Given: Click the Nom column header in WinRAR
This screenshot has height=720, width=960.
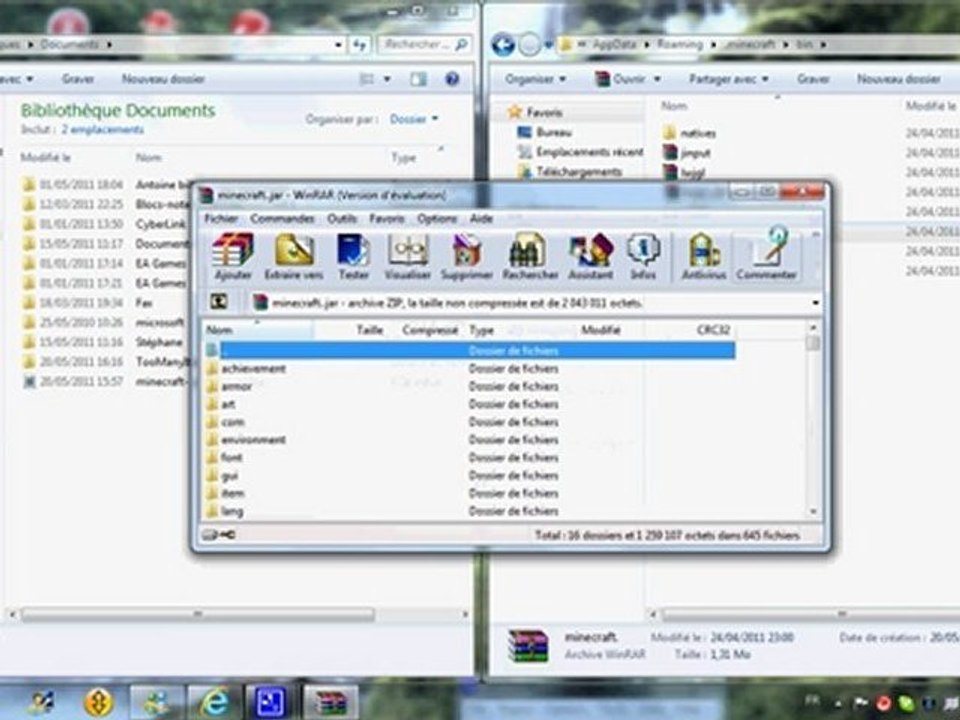Looking at the screenshot, I should click(x=258, y=330).
